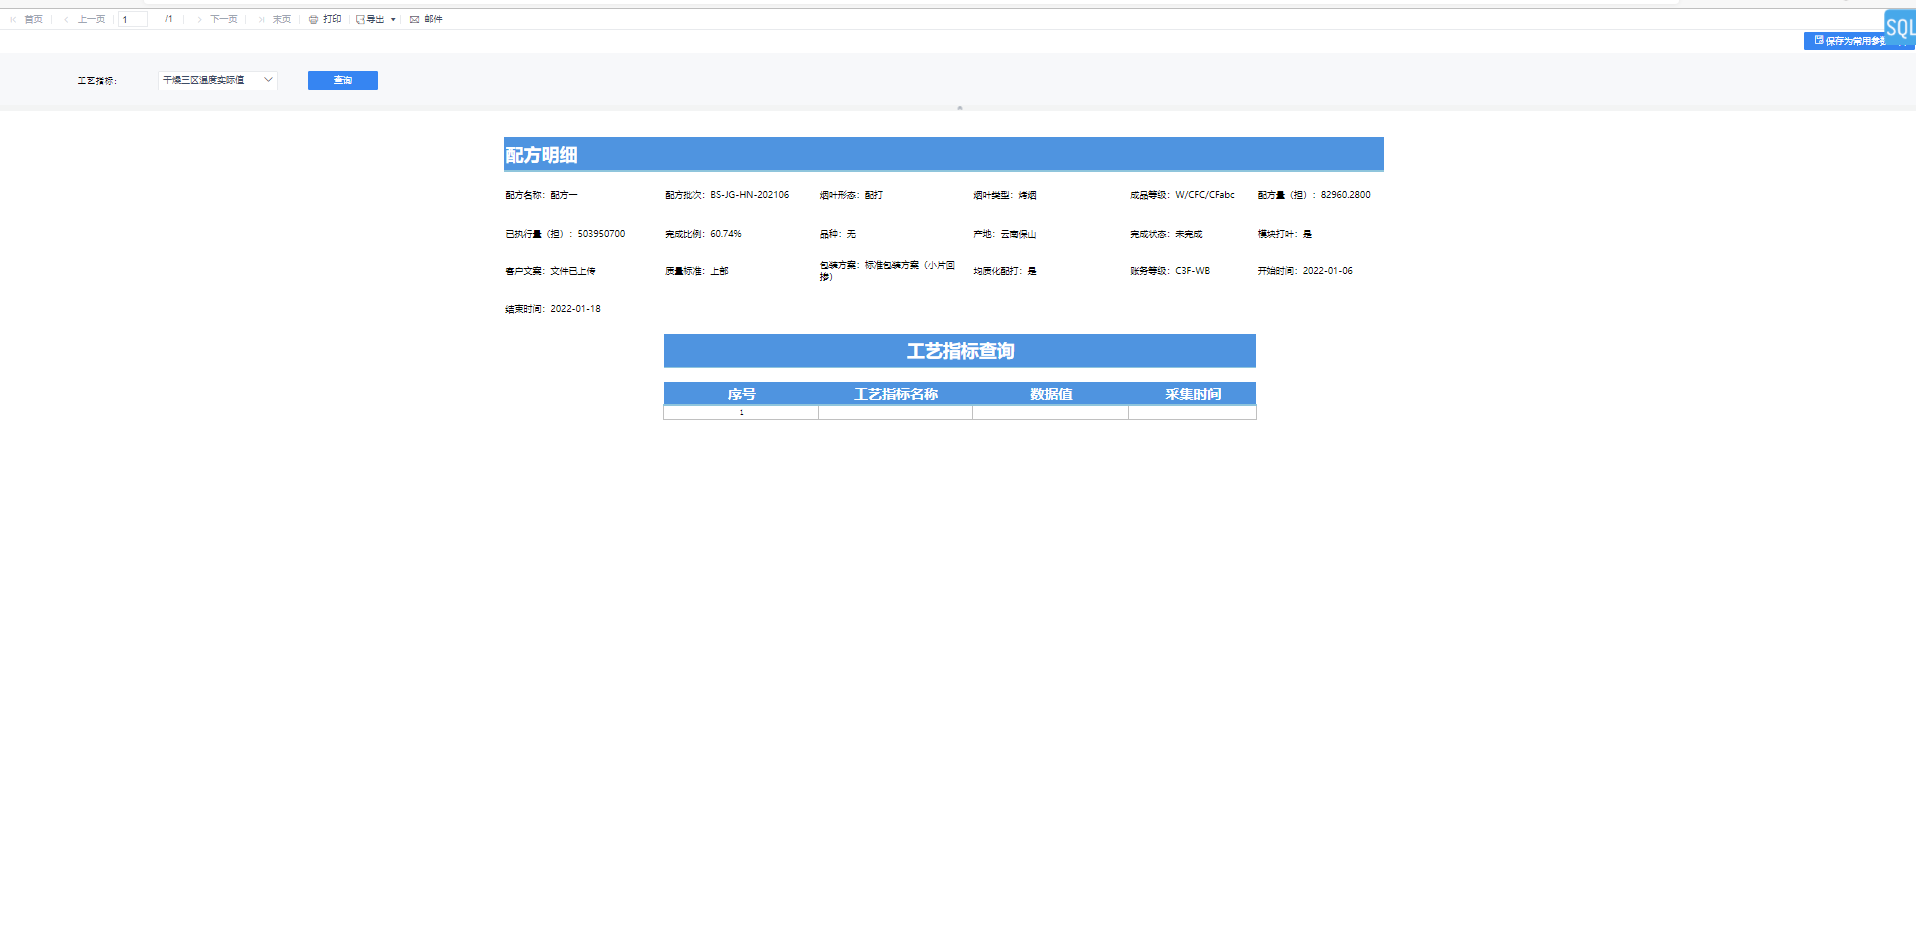Go to next page (下一页)
The image size is (1916, 936).
coord(217,19)
